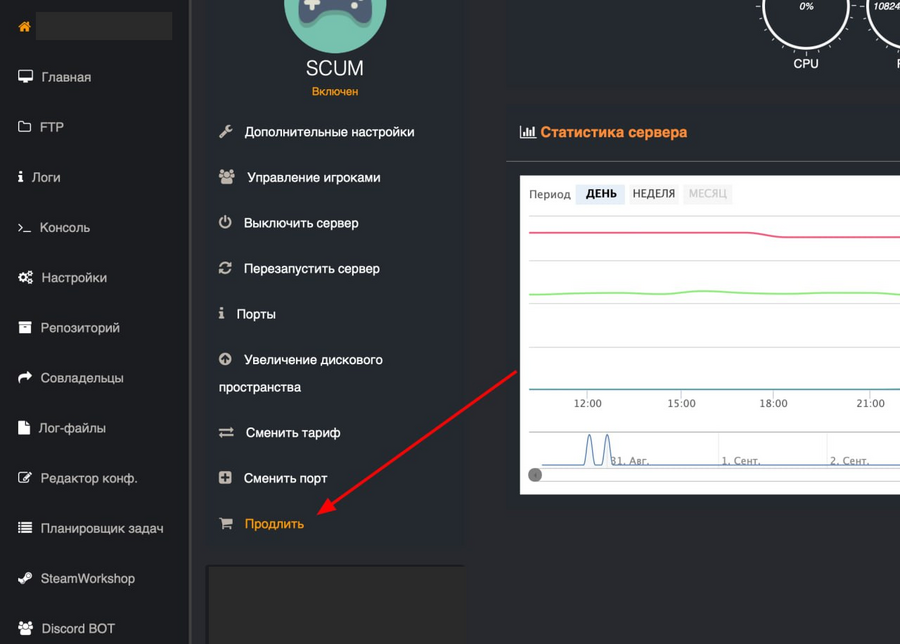Click Перезапустить сервер
Image resolution: width=900 pixels, height=644 pixels.
pyautogui.click(x=312, y=269)
